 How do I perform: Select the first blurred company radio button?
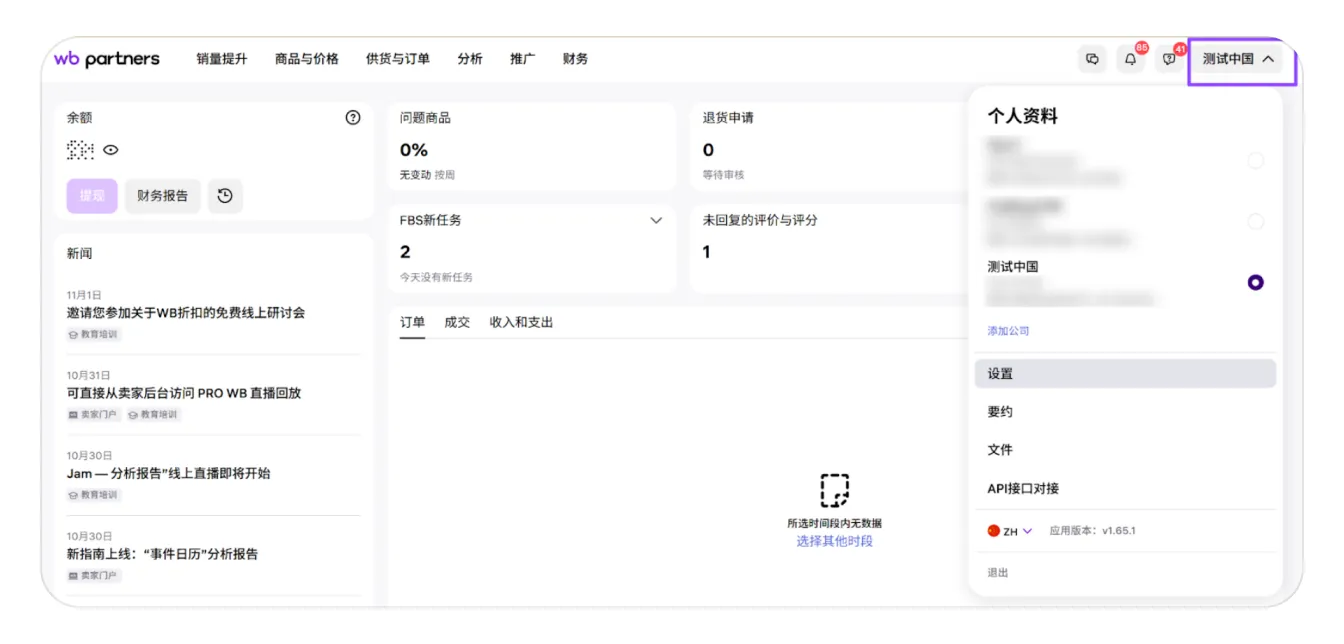(1255, 161)
